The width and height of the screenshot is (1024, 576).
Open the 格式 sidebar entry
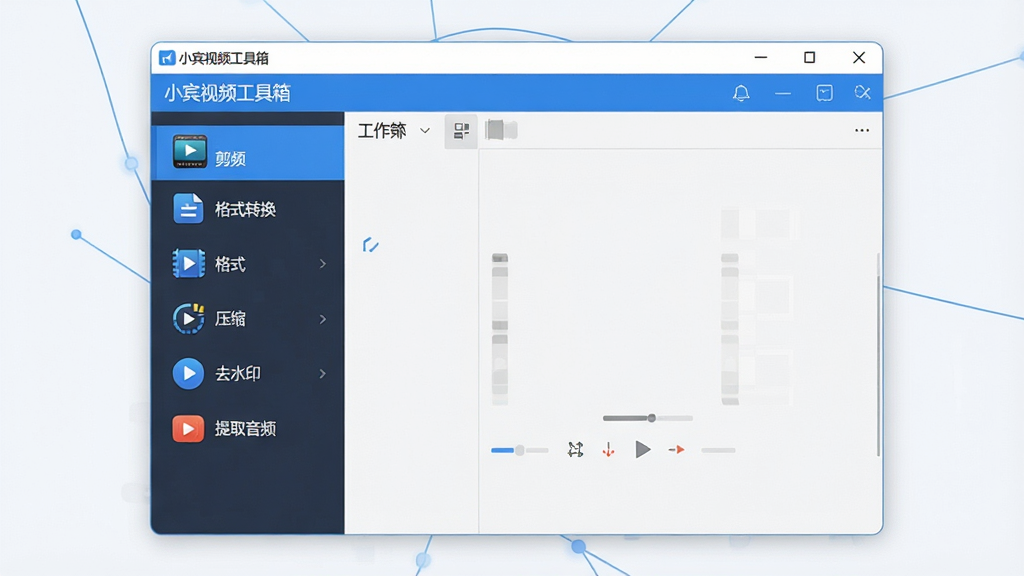[x=248, y=264]
